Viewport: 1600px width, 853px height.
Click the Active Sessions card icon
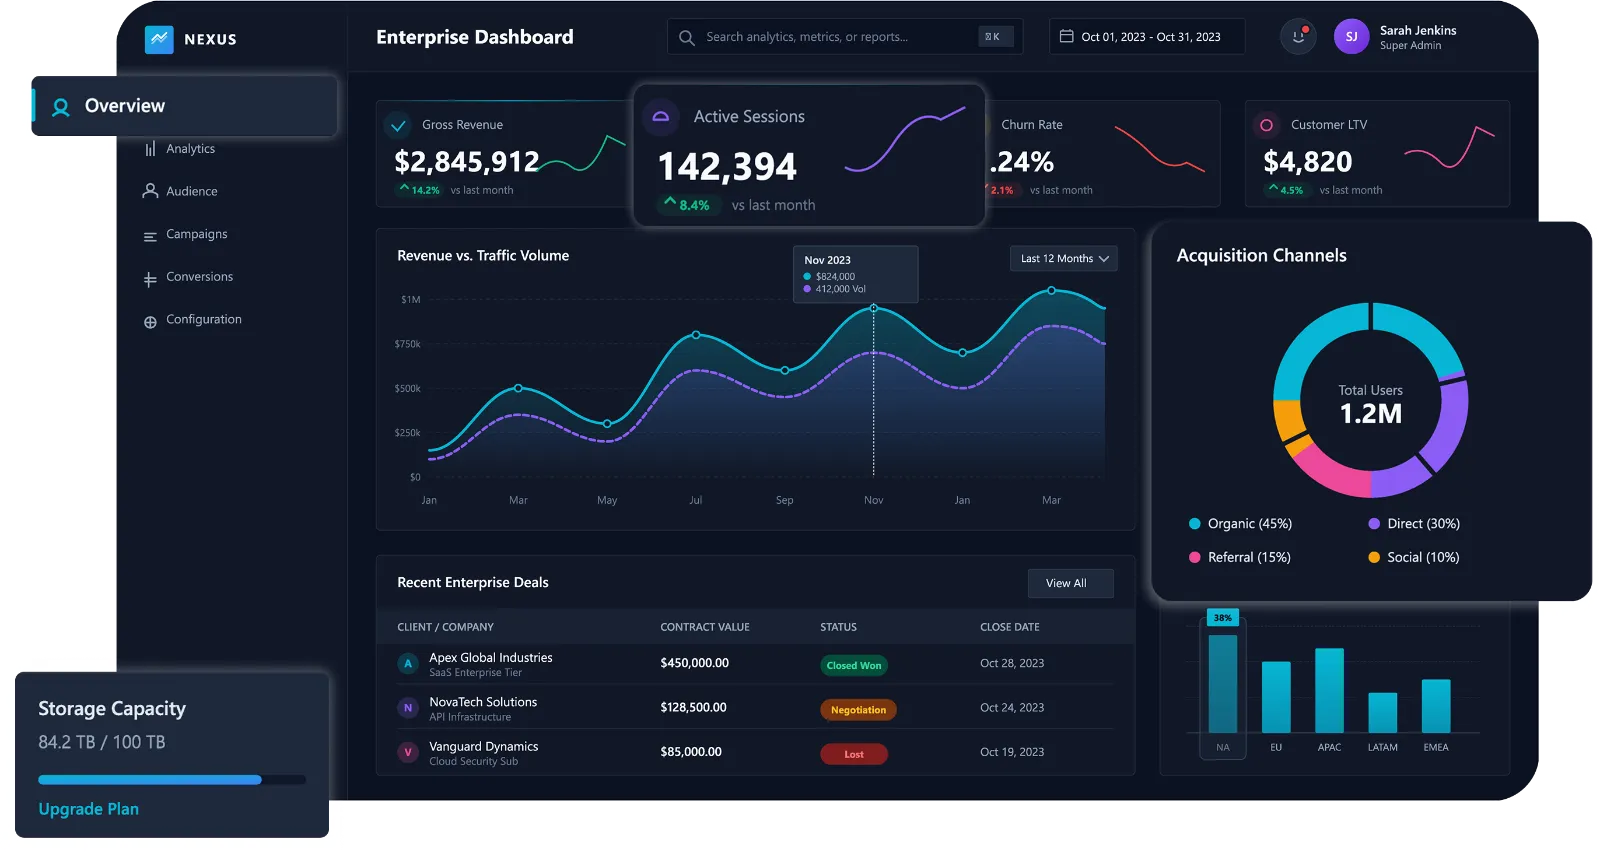coord(661,117)
